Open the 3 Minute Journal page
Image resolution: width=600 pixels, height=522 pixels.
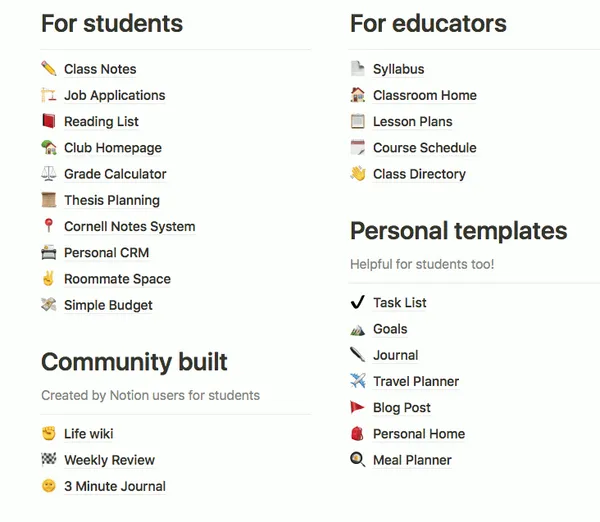click(115, 486)
